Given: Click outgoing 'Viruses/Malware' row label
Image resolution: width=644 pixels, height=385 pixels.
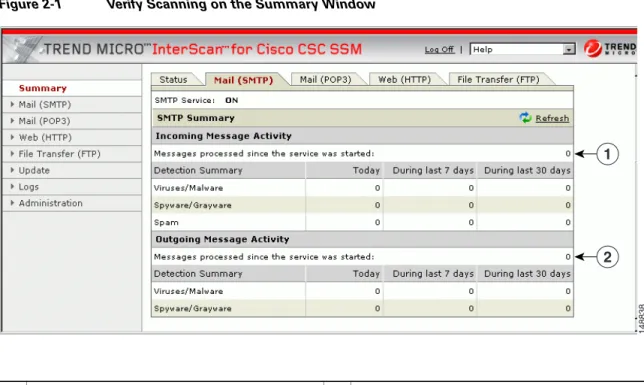Looking at the screenshot, I should tap(188, 291).
